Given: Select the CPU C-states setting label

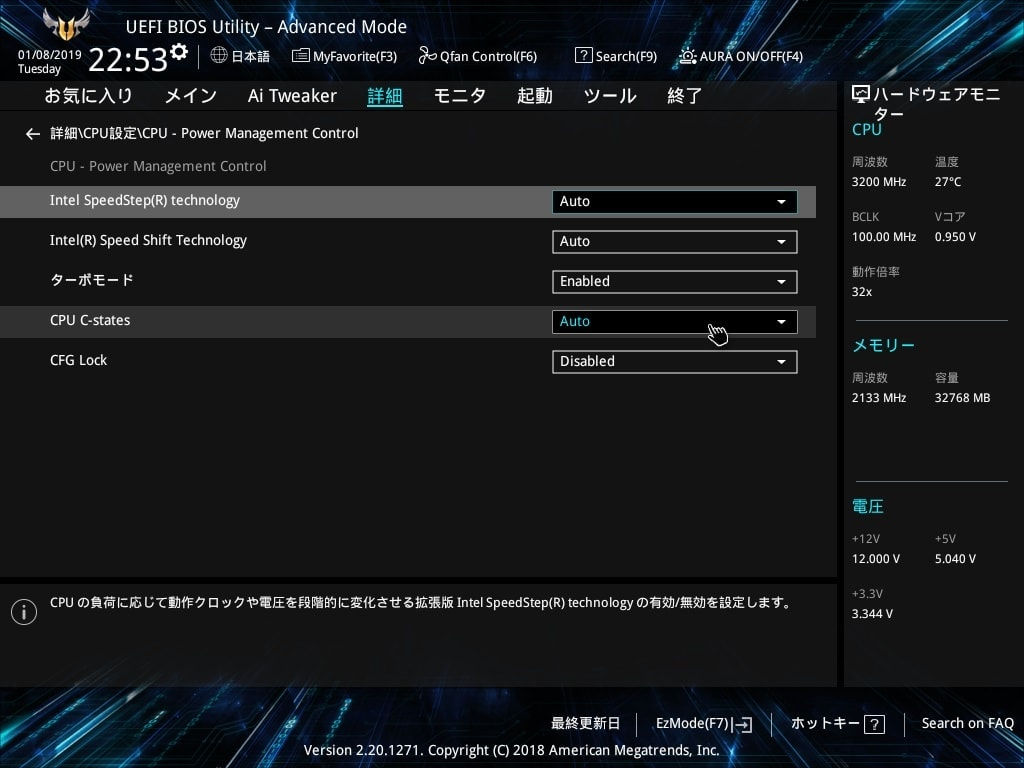Looking at the screenshot, I should (90, 321).
